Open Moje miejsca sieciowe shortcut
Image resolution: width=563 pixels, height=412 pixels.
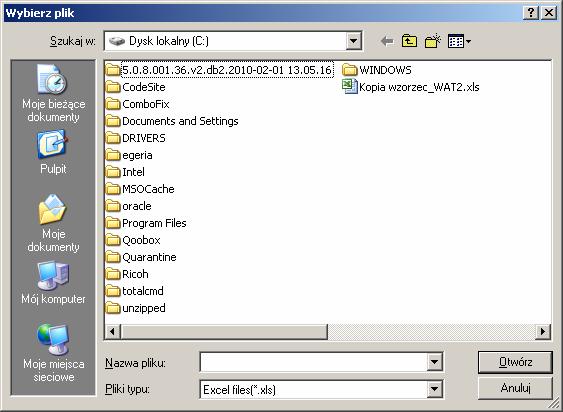point(53,353)
